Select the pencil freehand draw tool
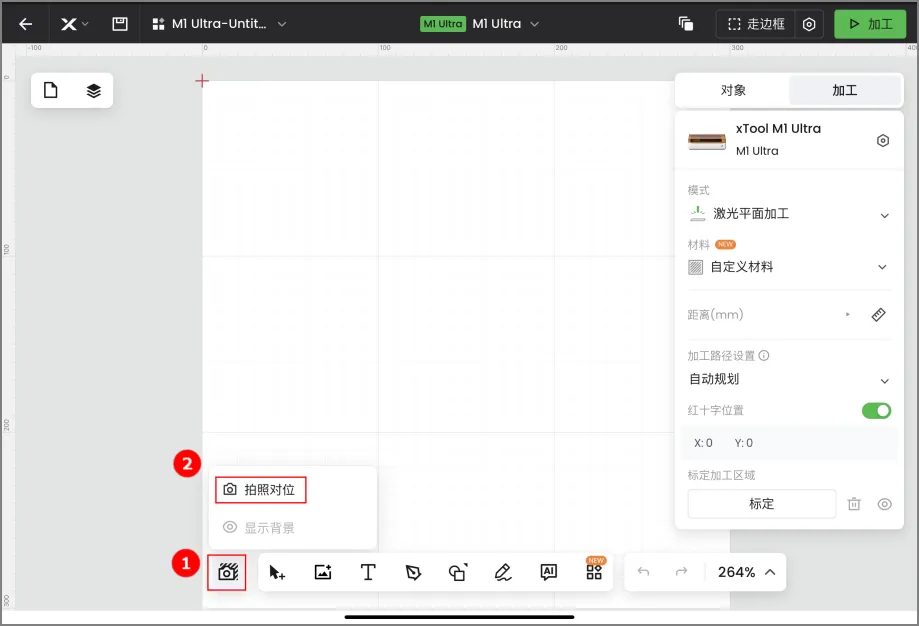This screenshot has height=626, width=919. tap(503, 572)
